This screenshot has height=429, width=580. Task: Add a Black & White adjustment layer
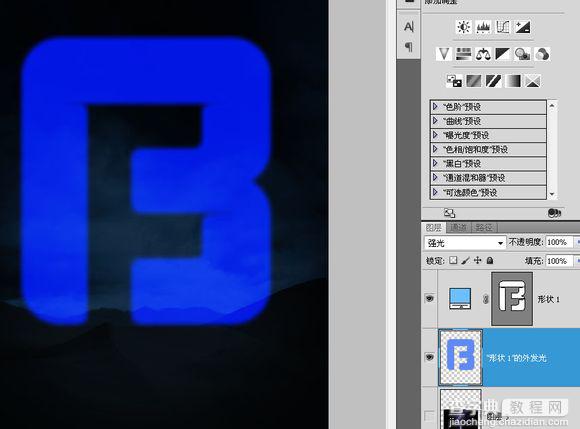coord(502,54)
